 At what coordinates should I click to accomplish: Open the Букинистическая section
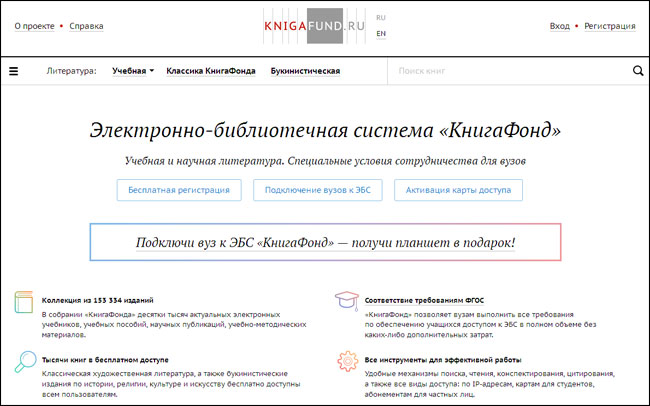[x=305, y=71]
